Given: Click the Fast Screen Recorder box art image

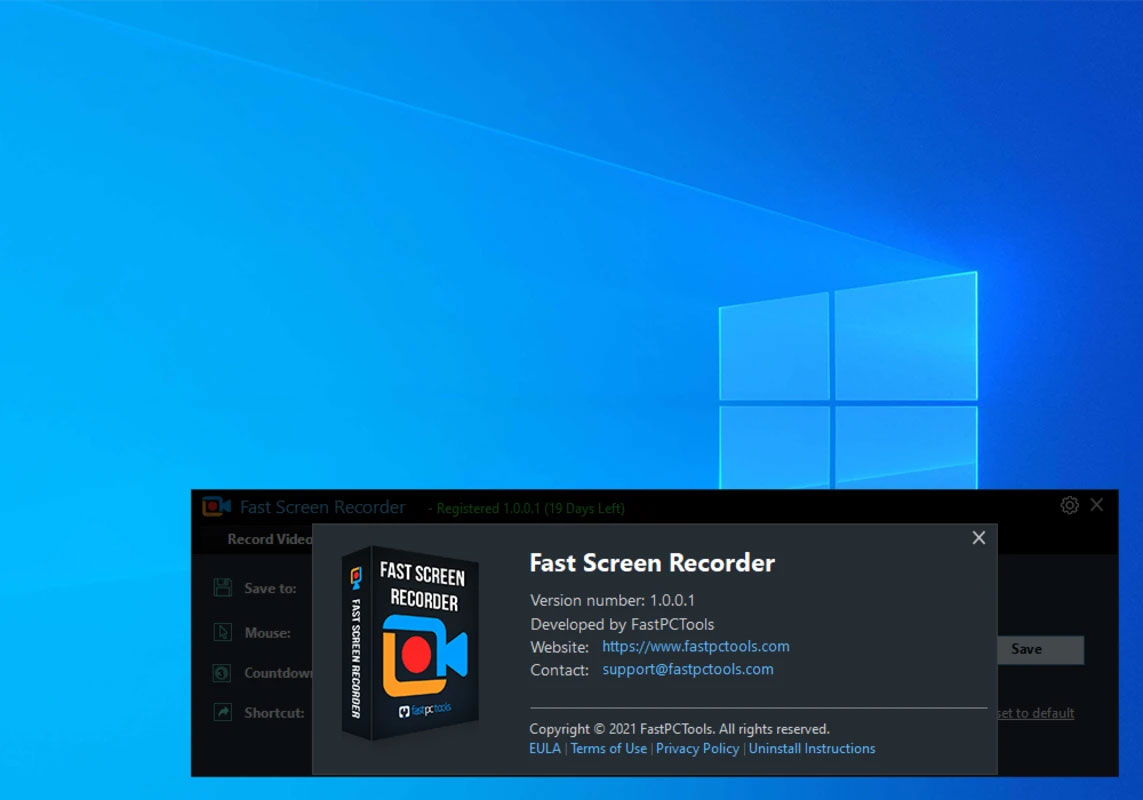Looking at the screenshot, I should 410,642.
